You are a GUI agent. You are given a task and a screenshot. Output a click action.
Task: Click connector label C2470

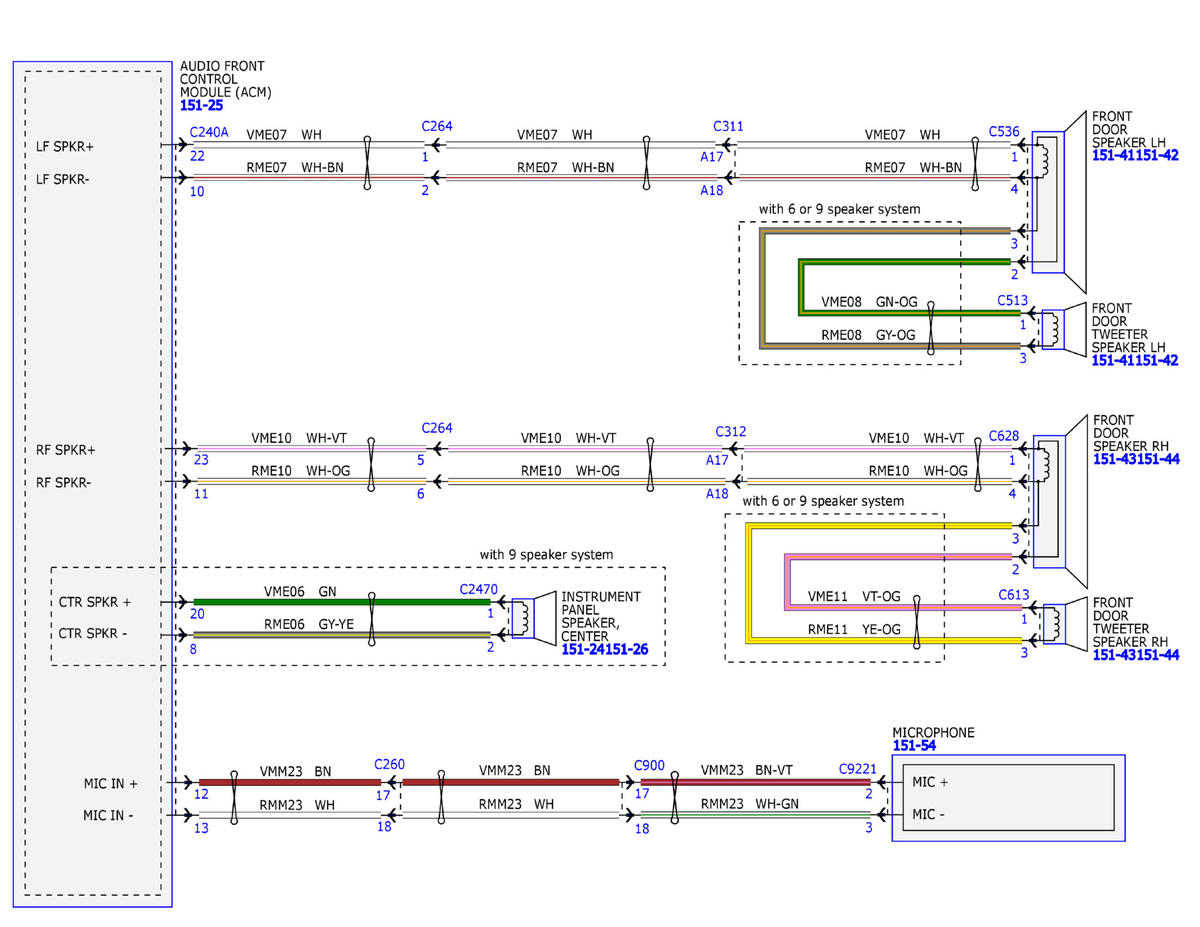pos(478,589)
